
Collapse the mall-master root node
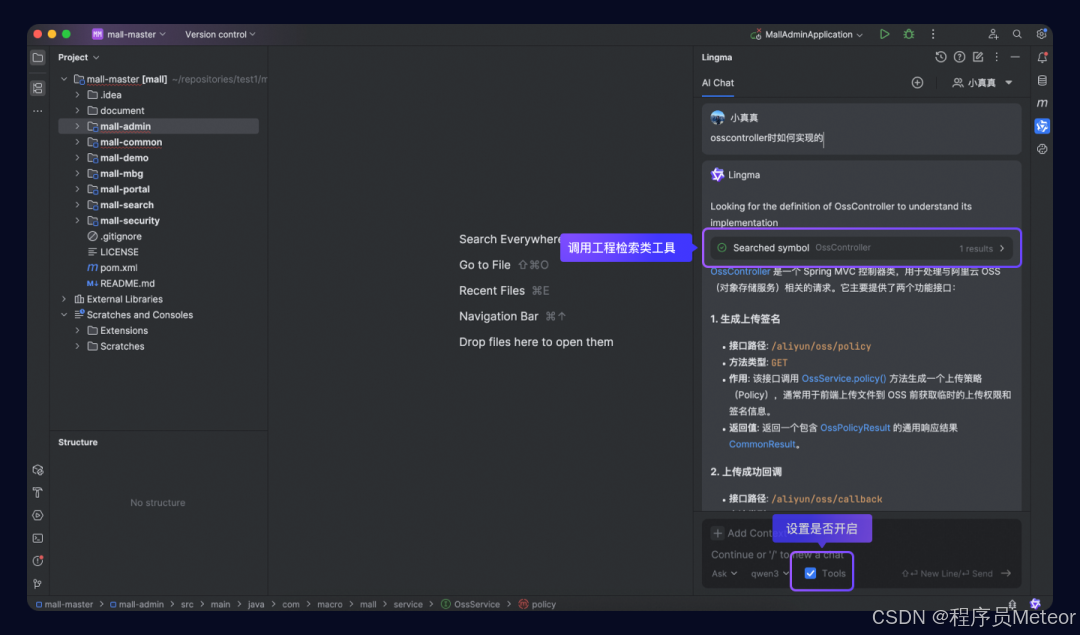[x=64, y=79]
